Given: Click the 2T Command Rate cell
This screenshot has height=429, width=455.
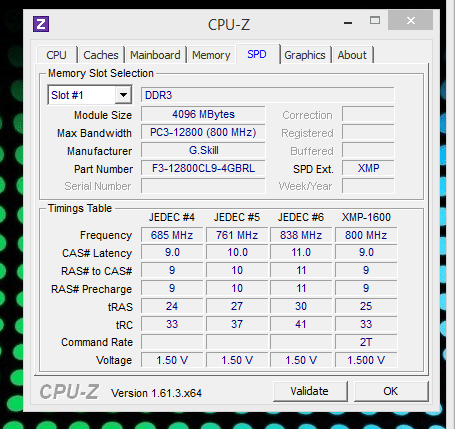Looking at the screenshot, I should click(x=366, y=342).
